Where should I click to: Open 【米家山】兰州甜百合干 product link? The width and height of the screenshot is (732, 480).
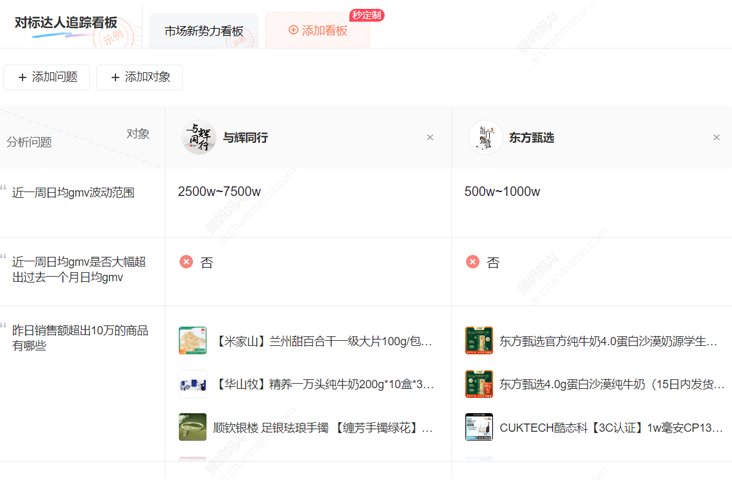[323, 341]
